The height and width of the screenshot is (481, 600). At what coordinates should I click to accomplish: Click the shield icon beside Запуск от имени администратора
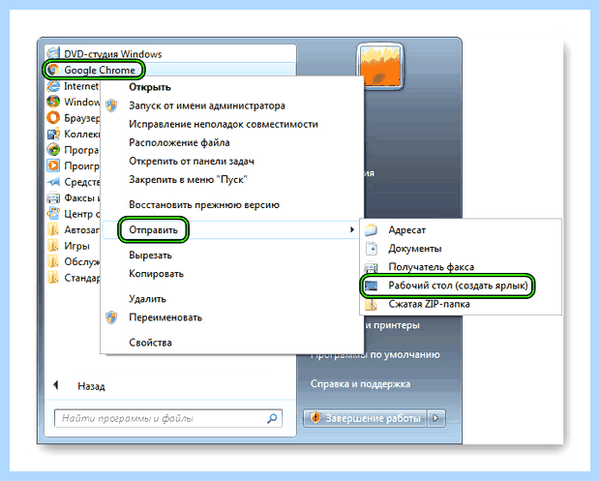[111, 106]
